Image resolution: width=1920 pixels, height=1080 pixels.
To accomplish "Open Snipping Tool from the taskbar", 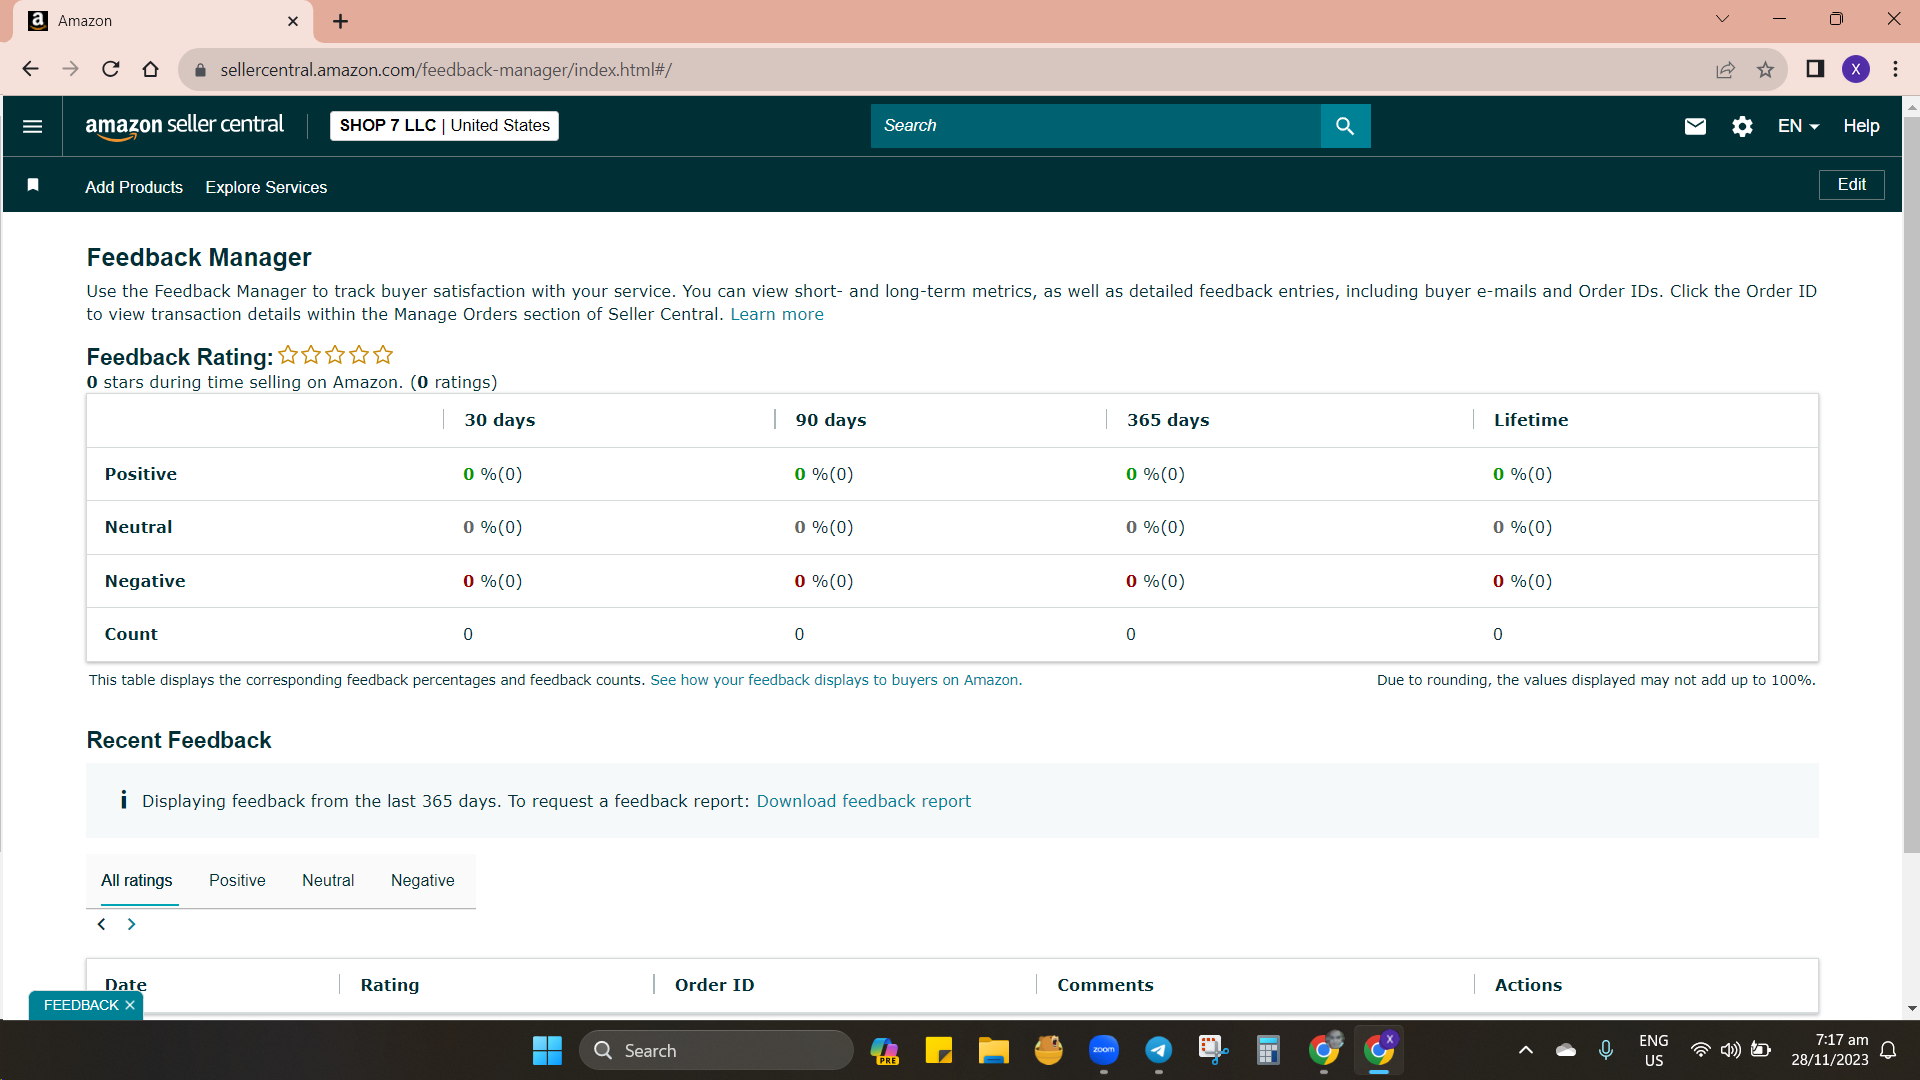I will coord(1213,1050).
